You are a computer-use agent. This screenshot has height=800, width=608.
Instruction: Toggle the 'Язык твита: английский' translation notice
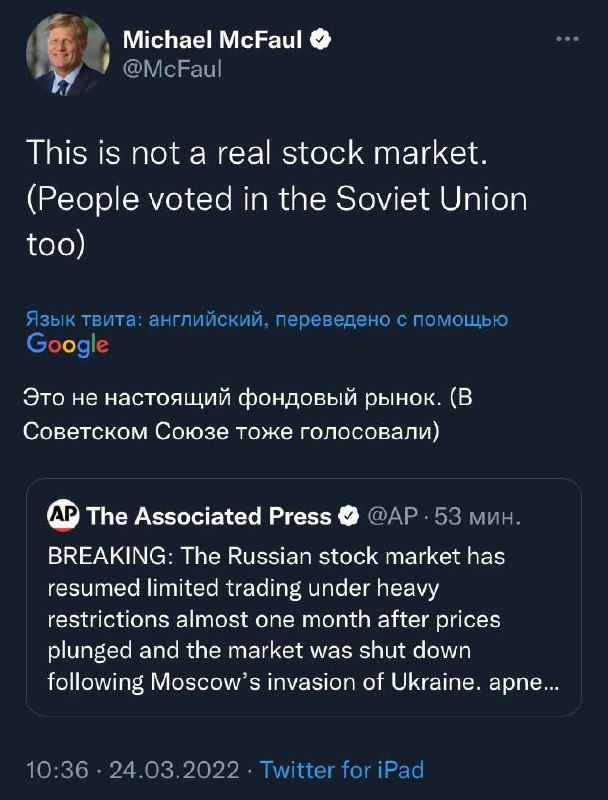(267, 319)
